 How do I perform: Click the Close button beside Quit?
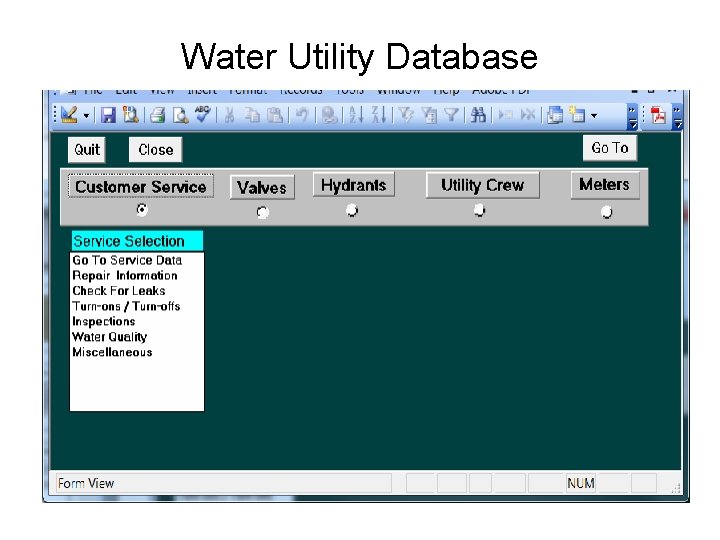pyautogui.click(x=156, y=150)
